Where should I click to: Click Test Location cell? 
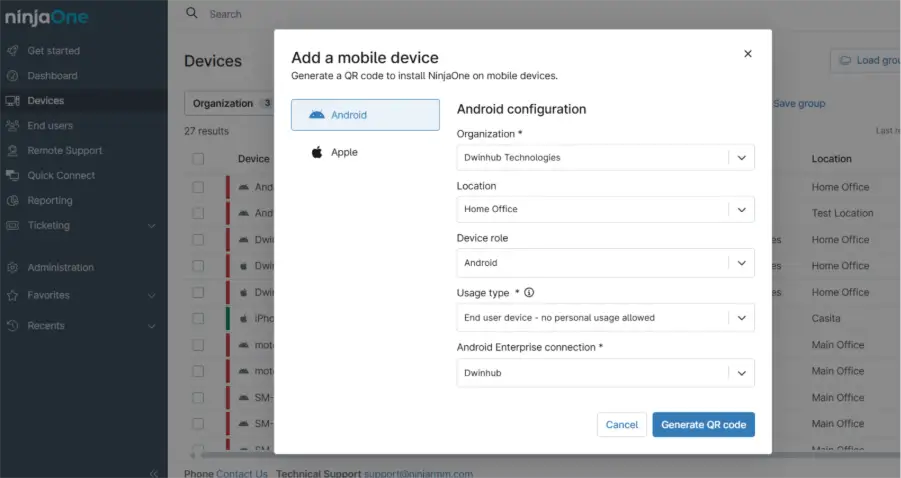(842, 213)
